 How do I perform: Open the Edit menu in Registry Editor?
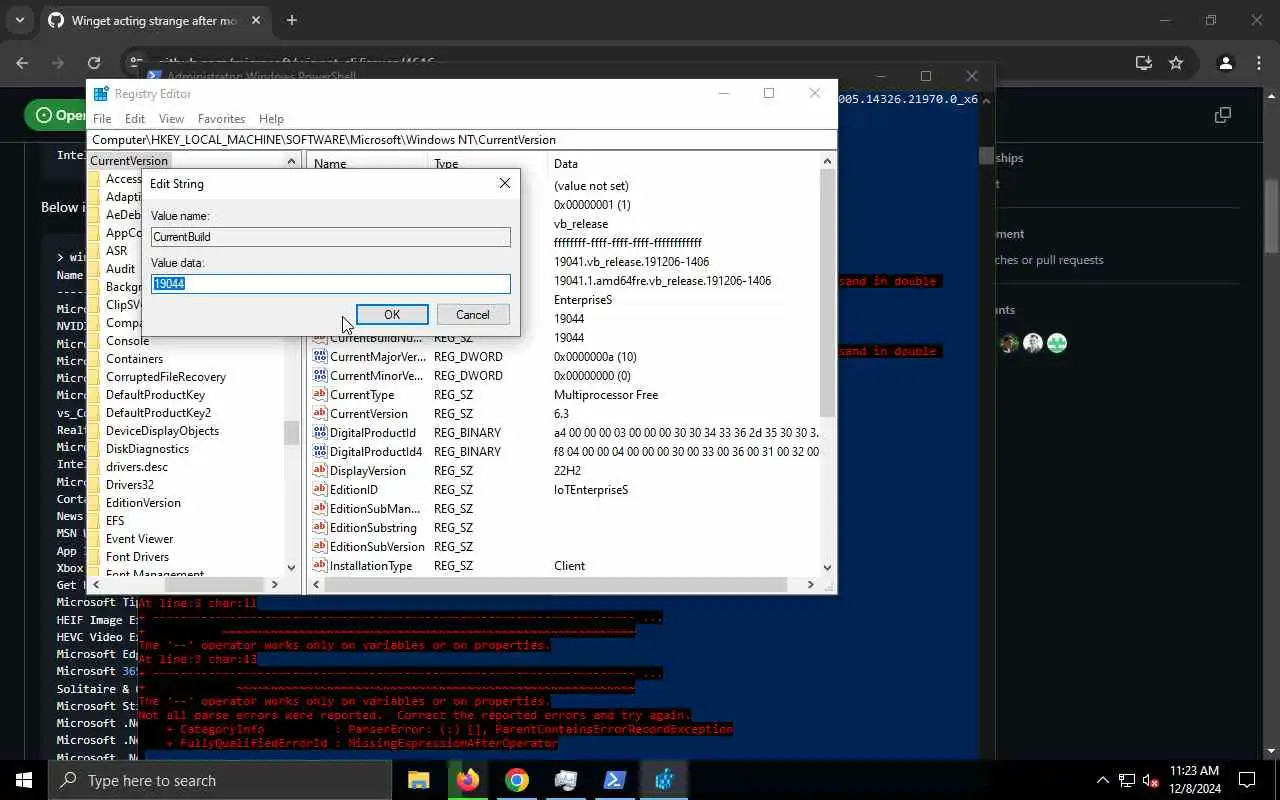(135, 119)
